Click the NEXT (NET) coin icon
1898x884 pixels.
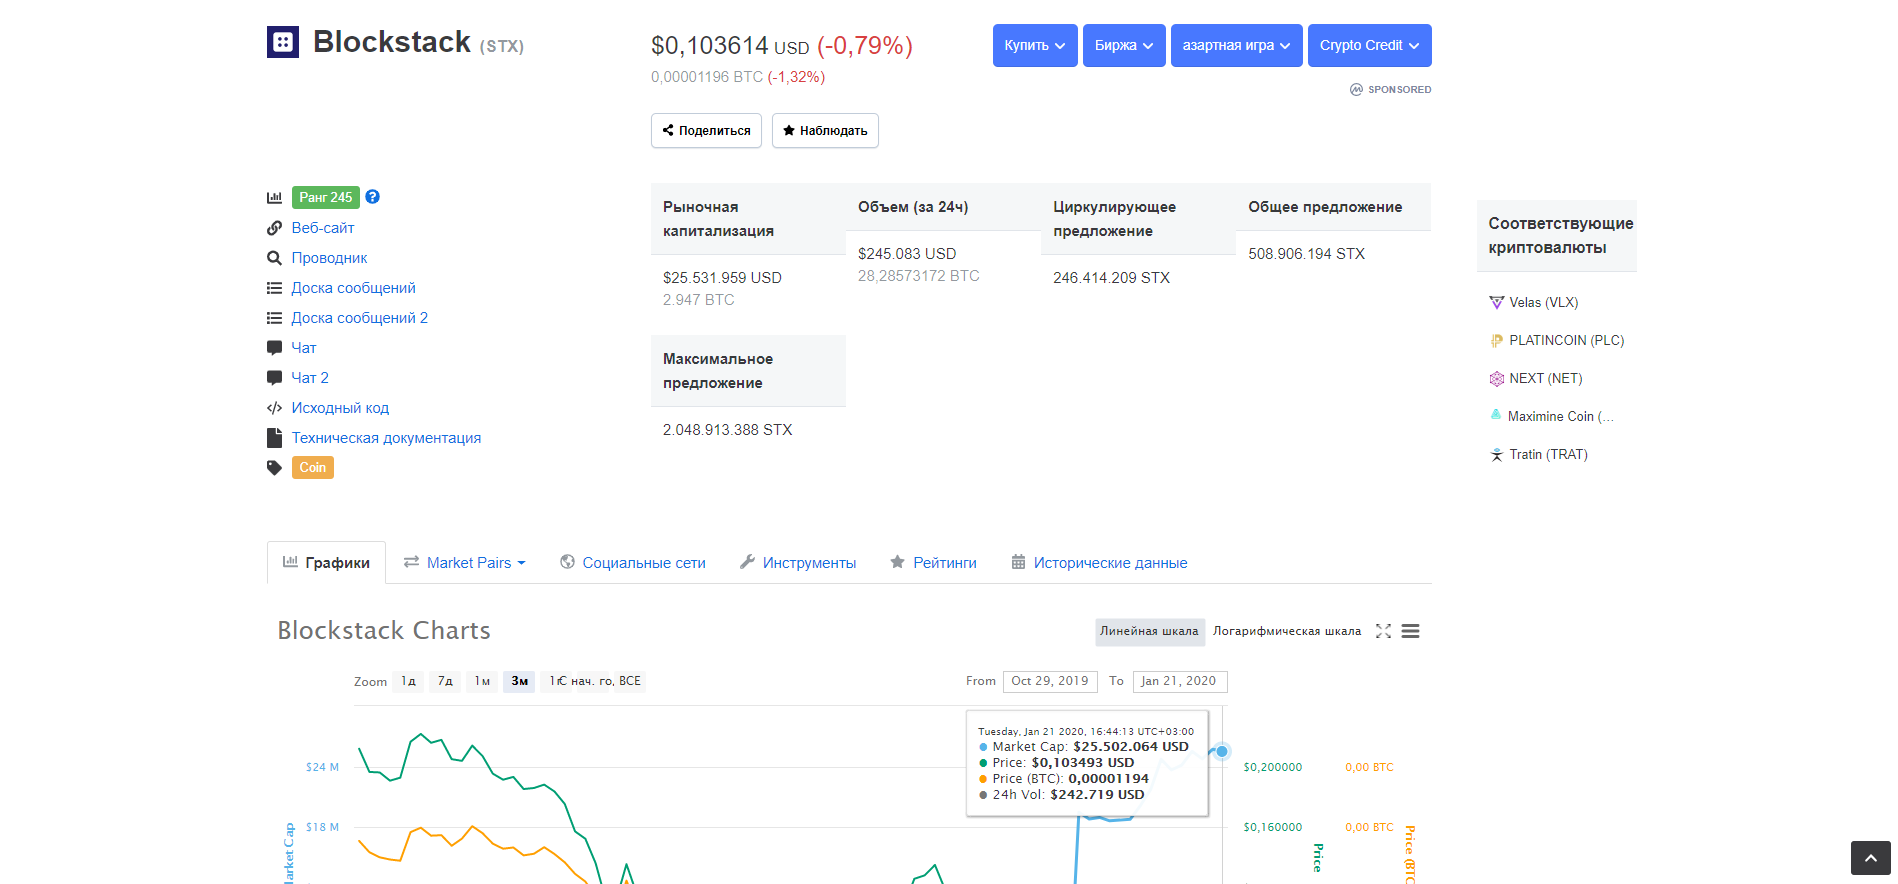[x=1496, y=378]
